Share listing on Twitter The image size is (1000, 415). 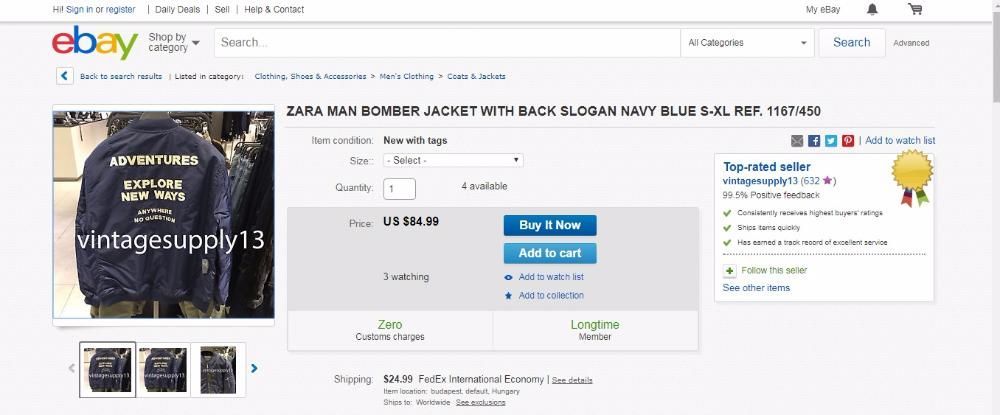click(831, 141)
